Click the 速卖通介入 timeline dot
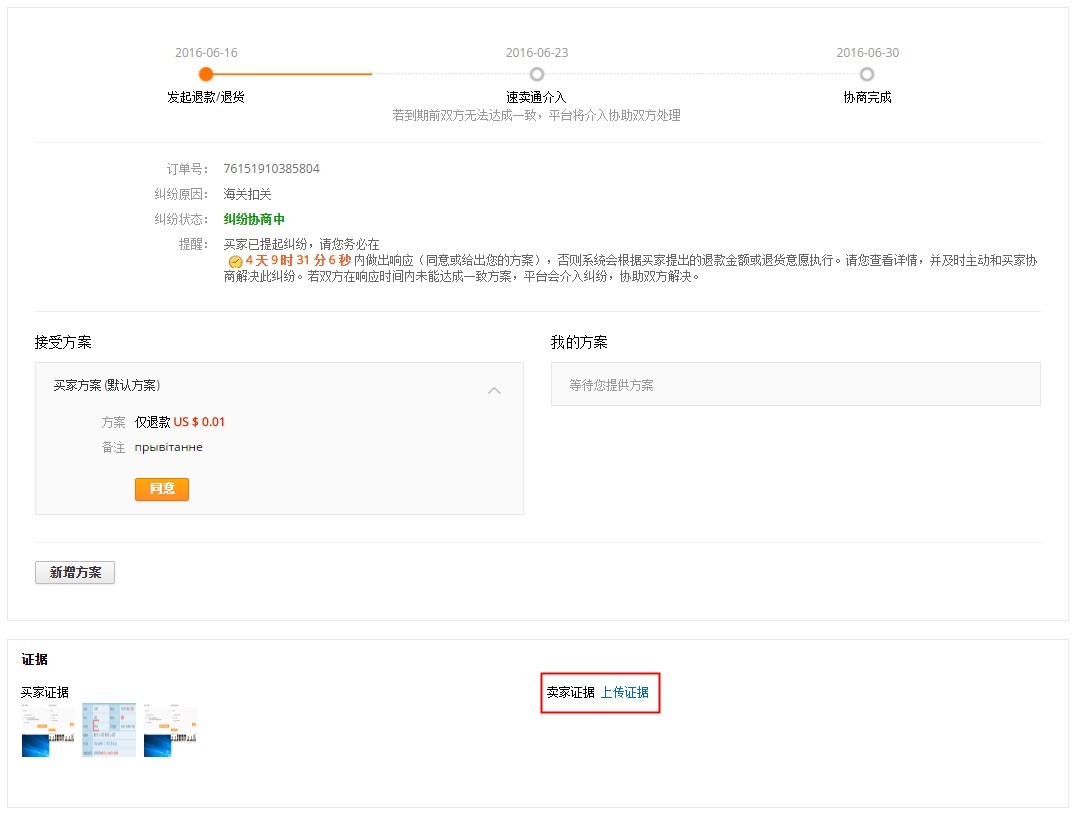Image resolution: width=1074 pixels, height=815 pixels. pyautogui.click(x=537, y=73)
